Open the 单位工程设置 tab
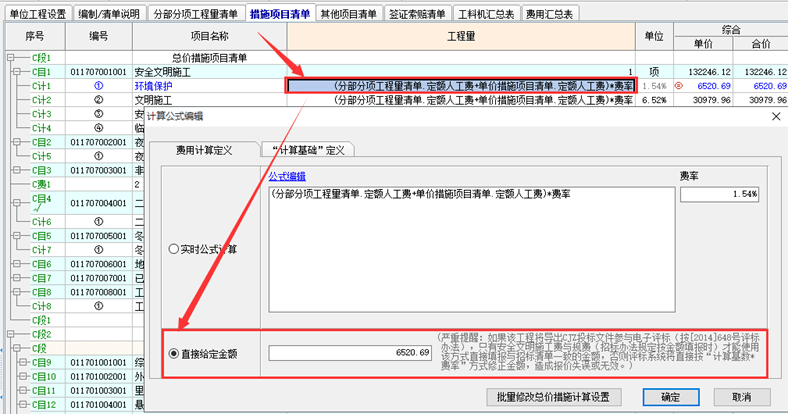 pyautogui.click(x=38, y=14)
